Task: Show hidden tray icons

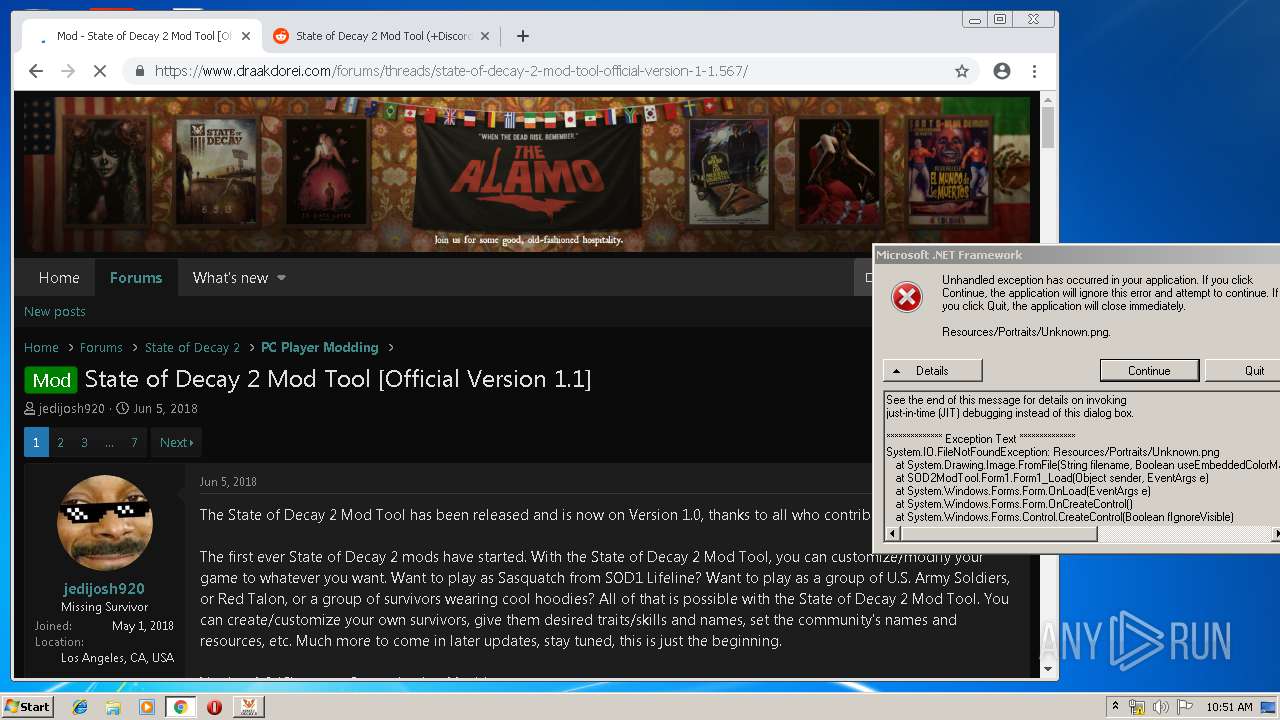Action: tap(1115, 707)
